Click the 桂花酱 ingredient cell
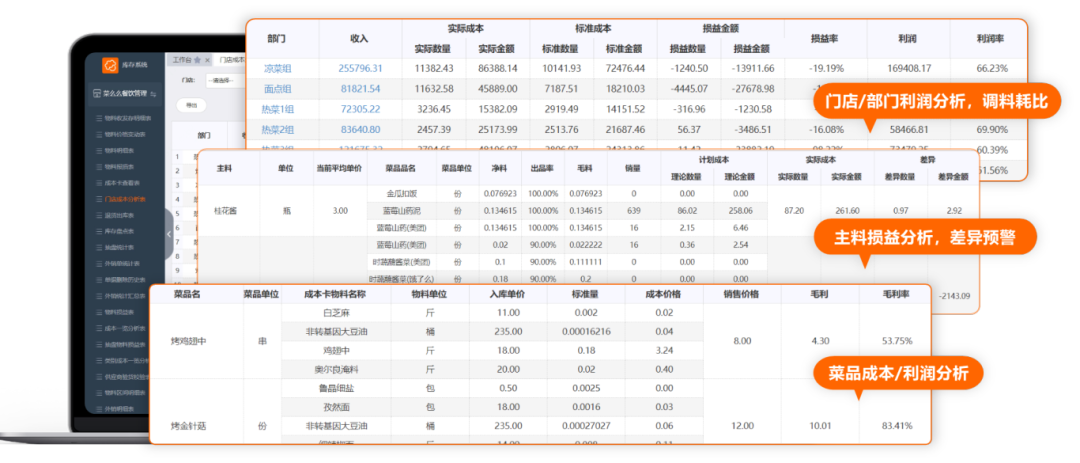The height and width of the screenshot is (463, 1080). 225,211
